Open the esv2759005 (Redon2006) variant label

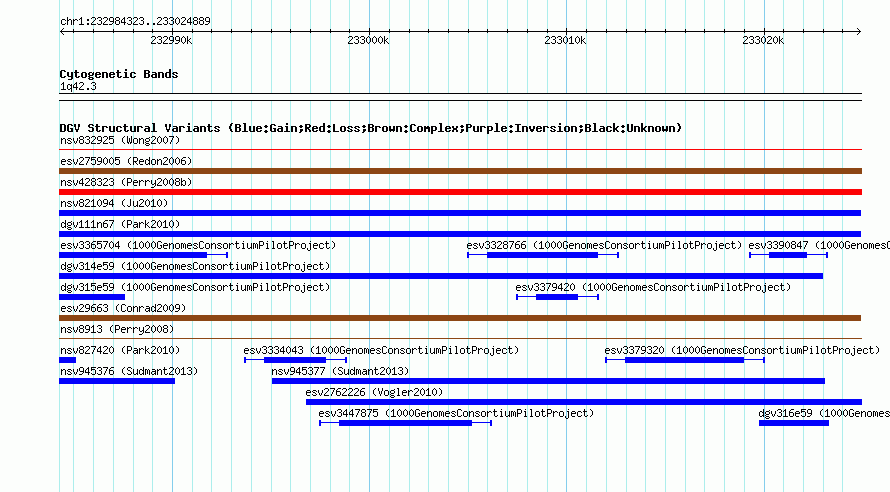tap(126, 161)
